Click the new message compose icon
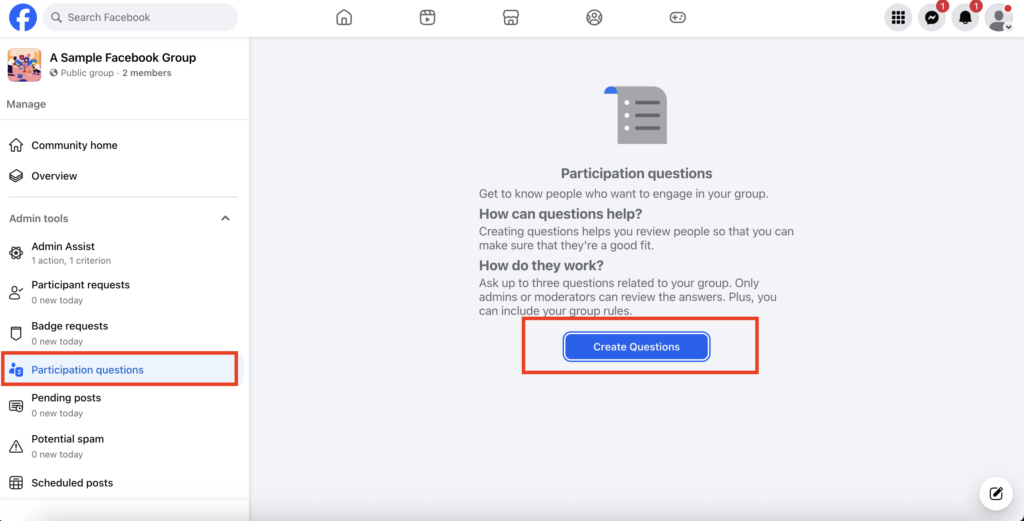 click(x=995, y=493)
